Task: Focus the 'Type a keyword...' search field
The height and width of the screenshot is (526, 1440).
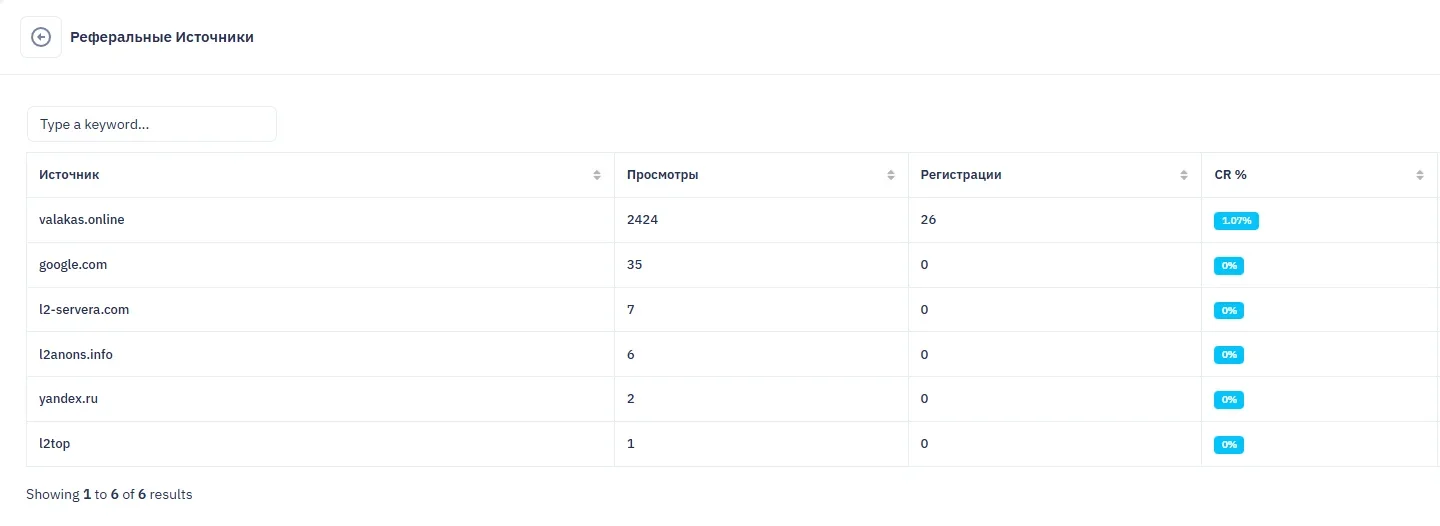Action: (152, 125)
